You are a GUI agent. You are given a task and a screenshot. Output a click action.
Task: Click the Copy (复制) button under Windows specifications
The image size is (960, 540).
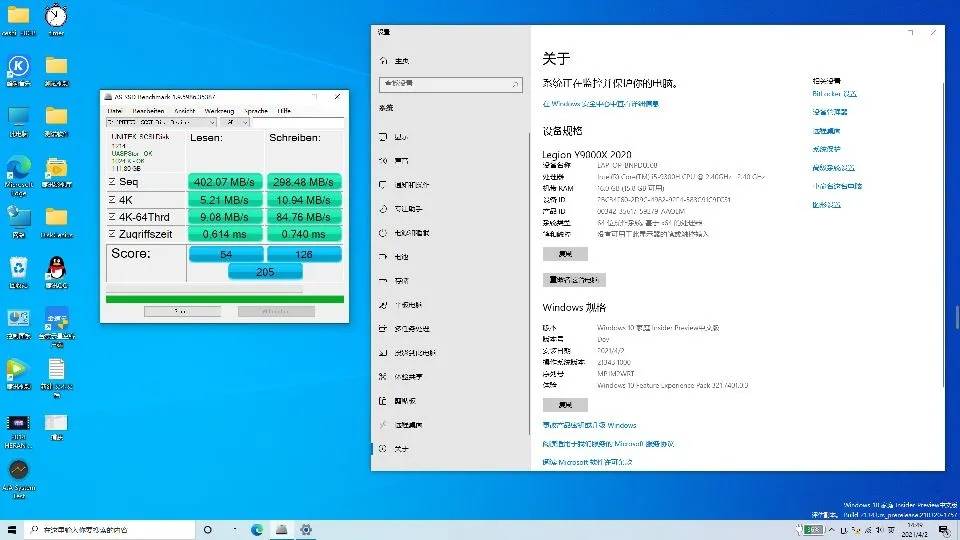point(565,405)
